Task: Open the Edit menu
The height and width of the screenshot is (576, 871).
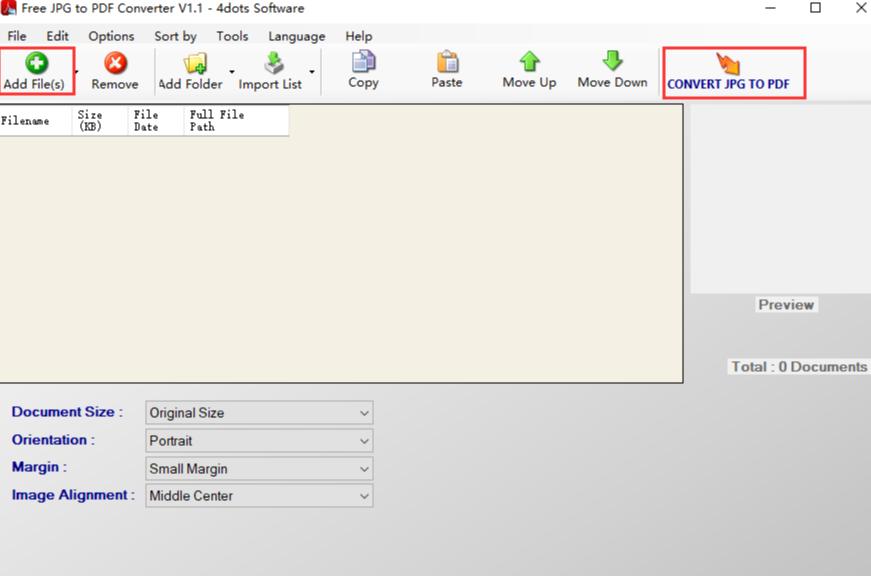Action: tap(57, 36)
